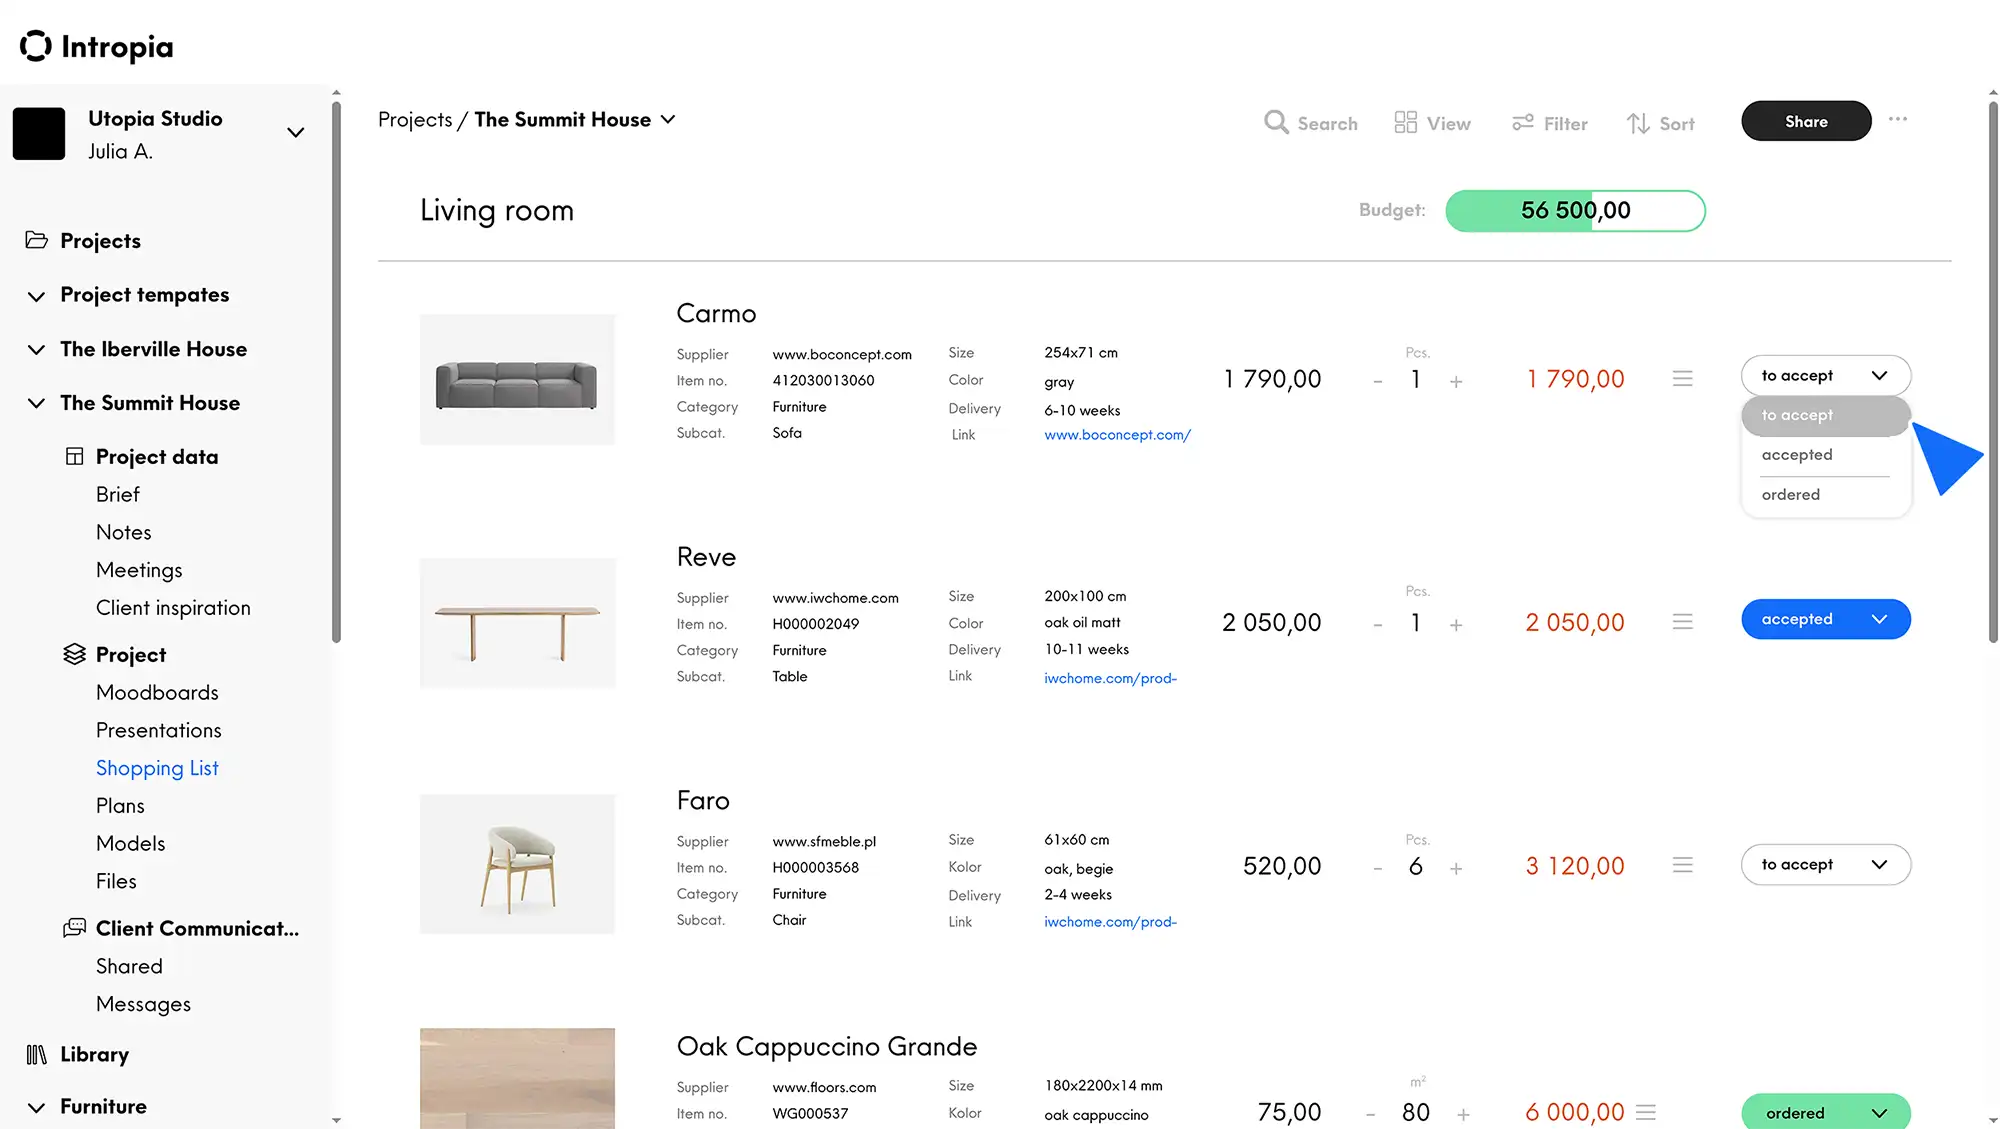2000x1129 pixels.
Task: Click the Project data grid icon
Action: tap(74, 455)
